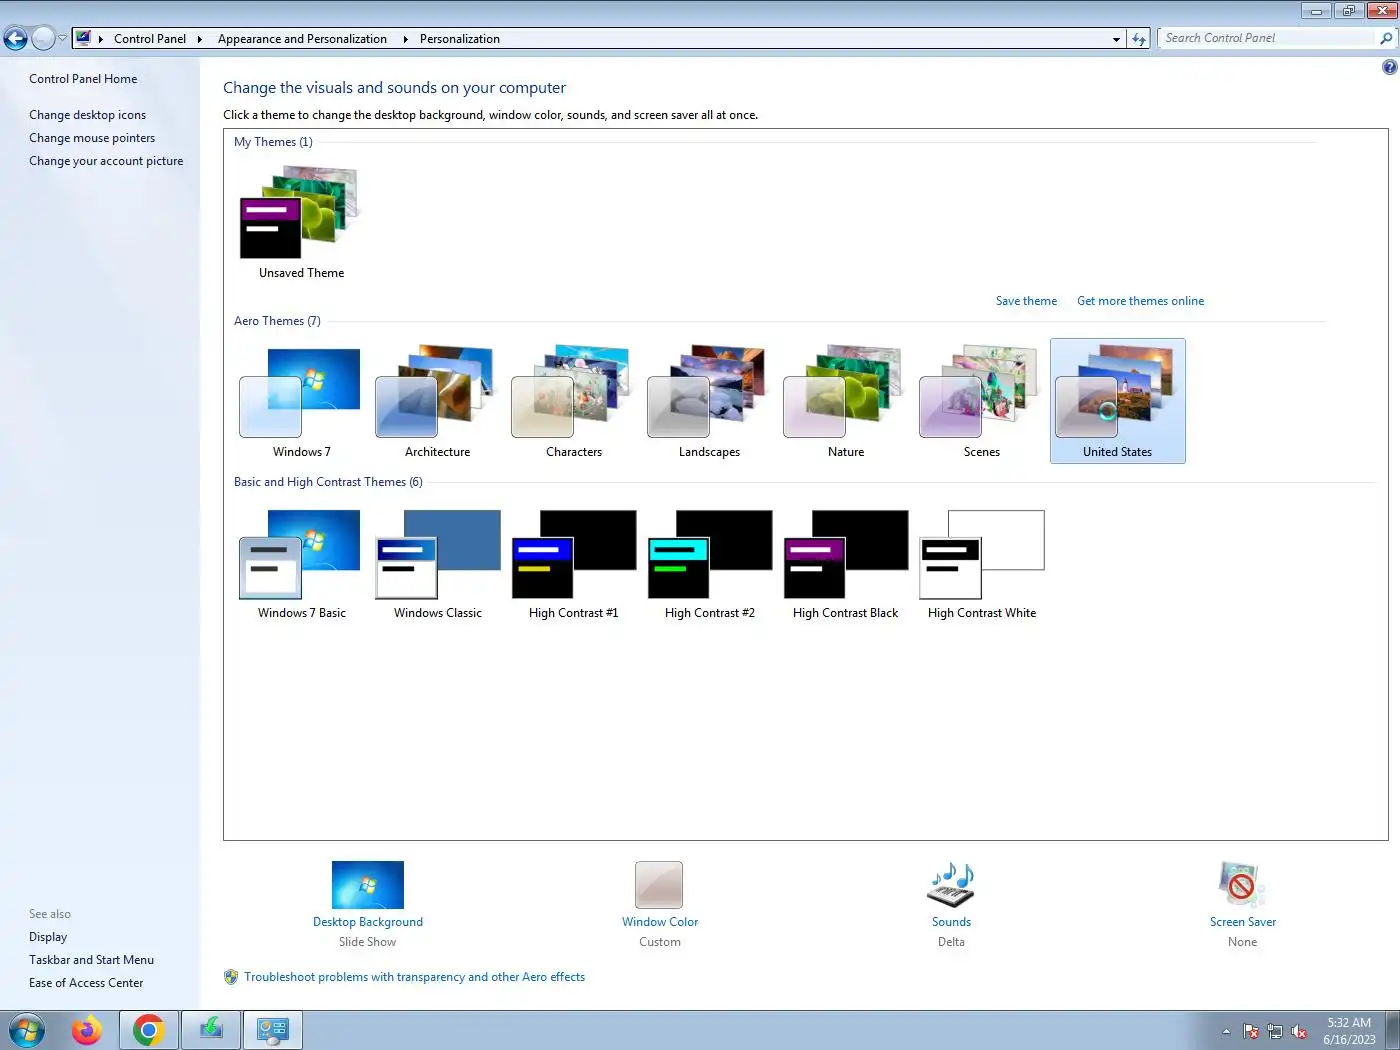Click the muted volume tray icon

pyautogui.click(x=1299, y=1031)
